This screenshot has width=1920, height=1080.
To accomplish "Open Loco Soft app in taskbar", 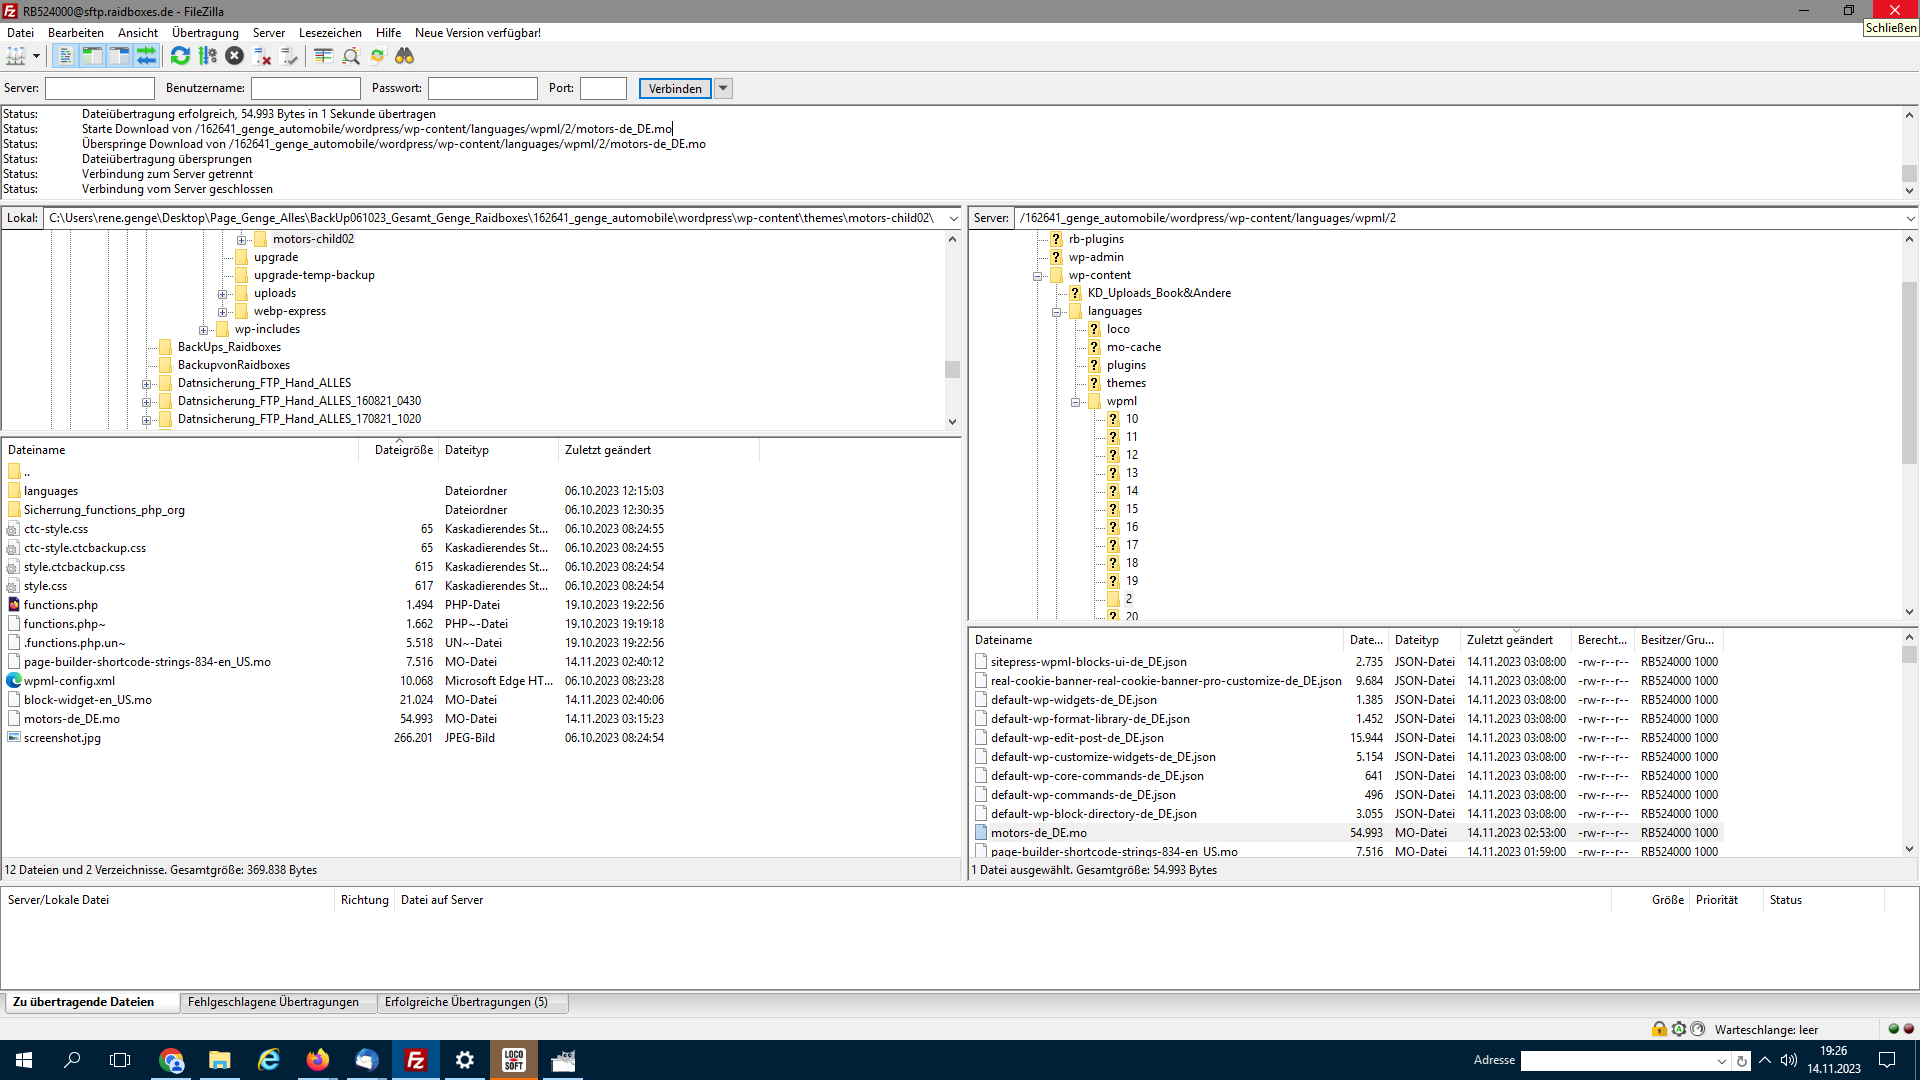I will 514,1060.
